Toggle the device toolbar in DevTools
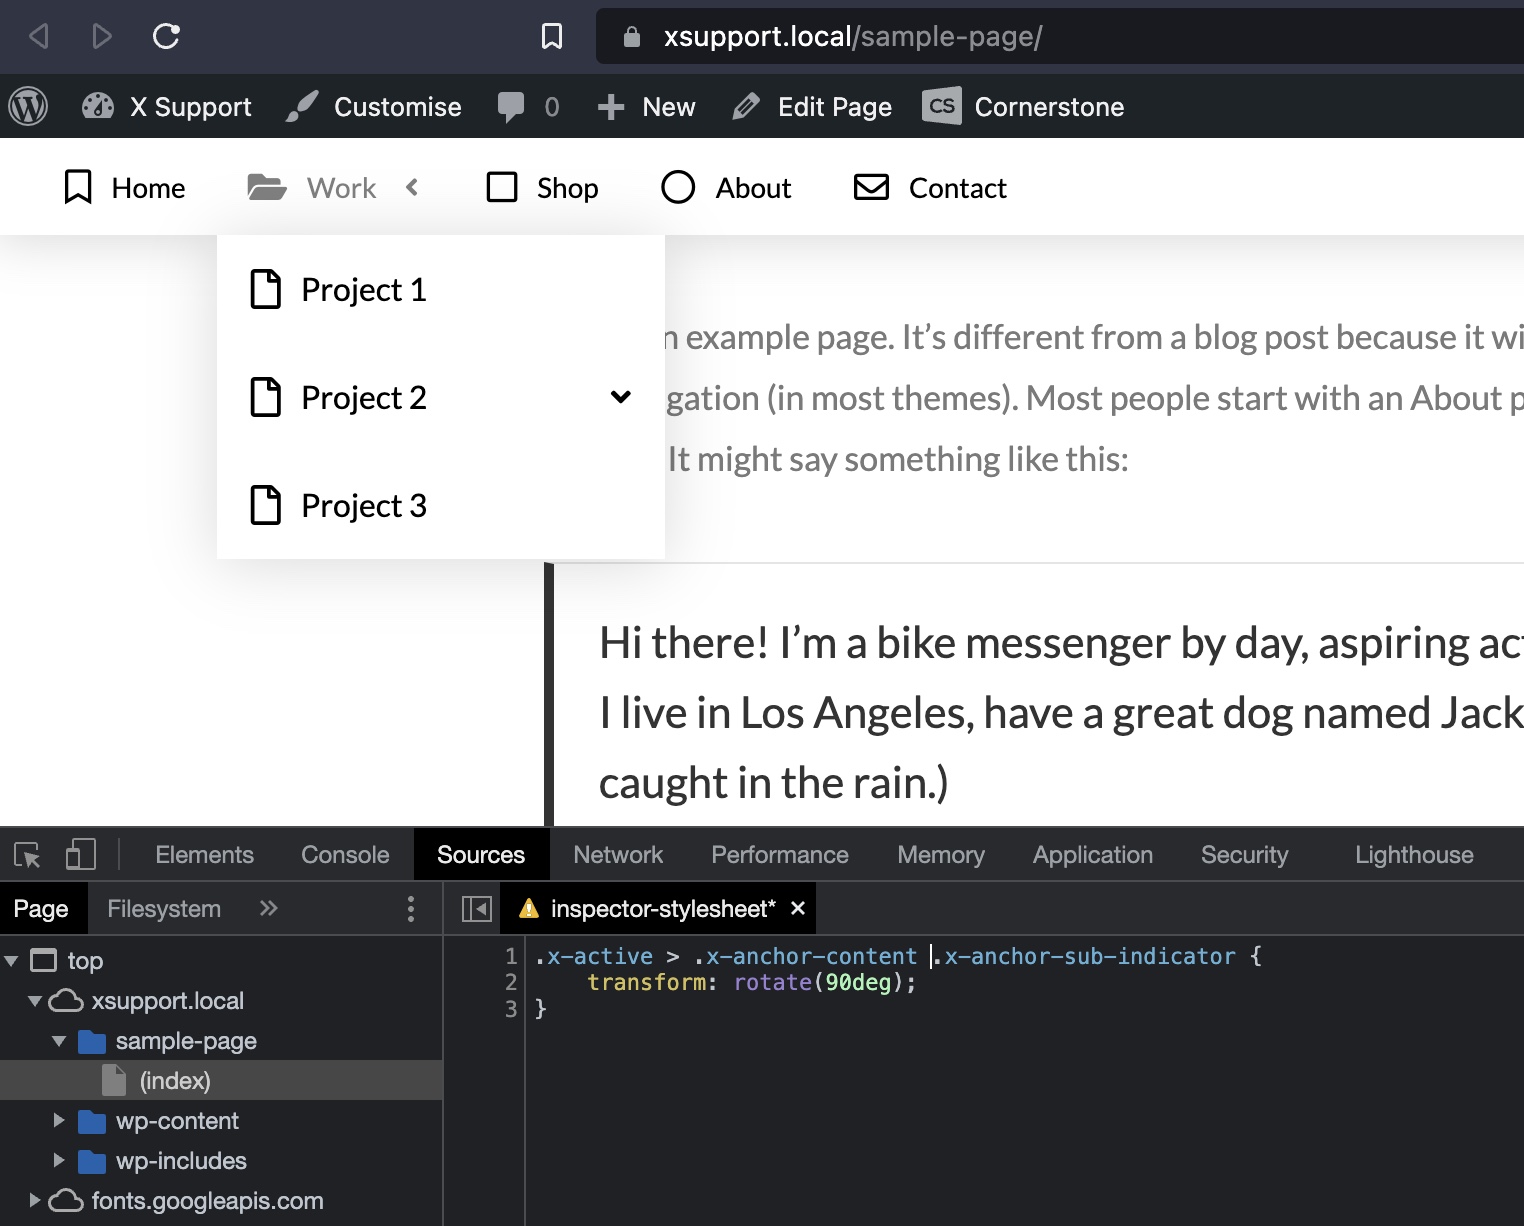The image size is (1524, 1226). coord(80,855)
